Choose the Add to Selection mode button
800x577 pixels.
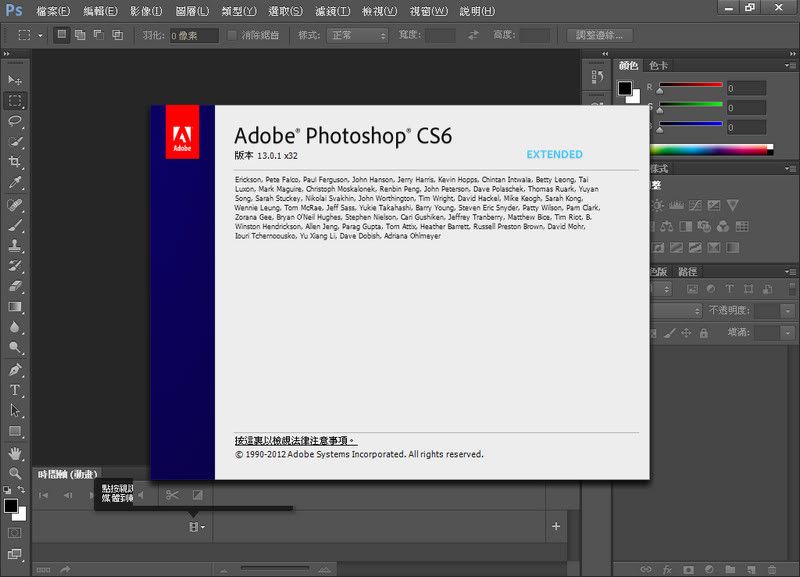[80, 35]
